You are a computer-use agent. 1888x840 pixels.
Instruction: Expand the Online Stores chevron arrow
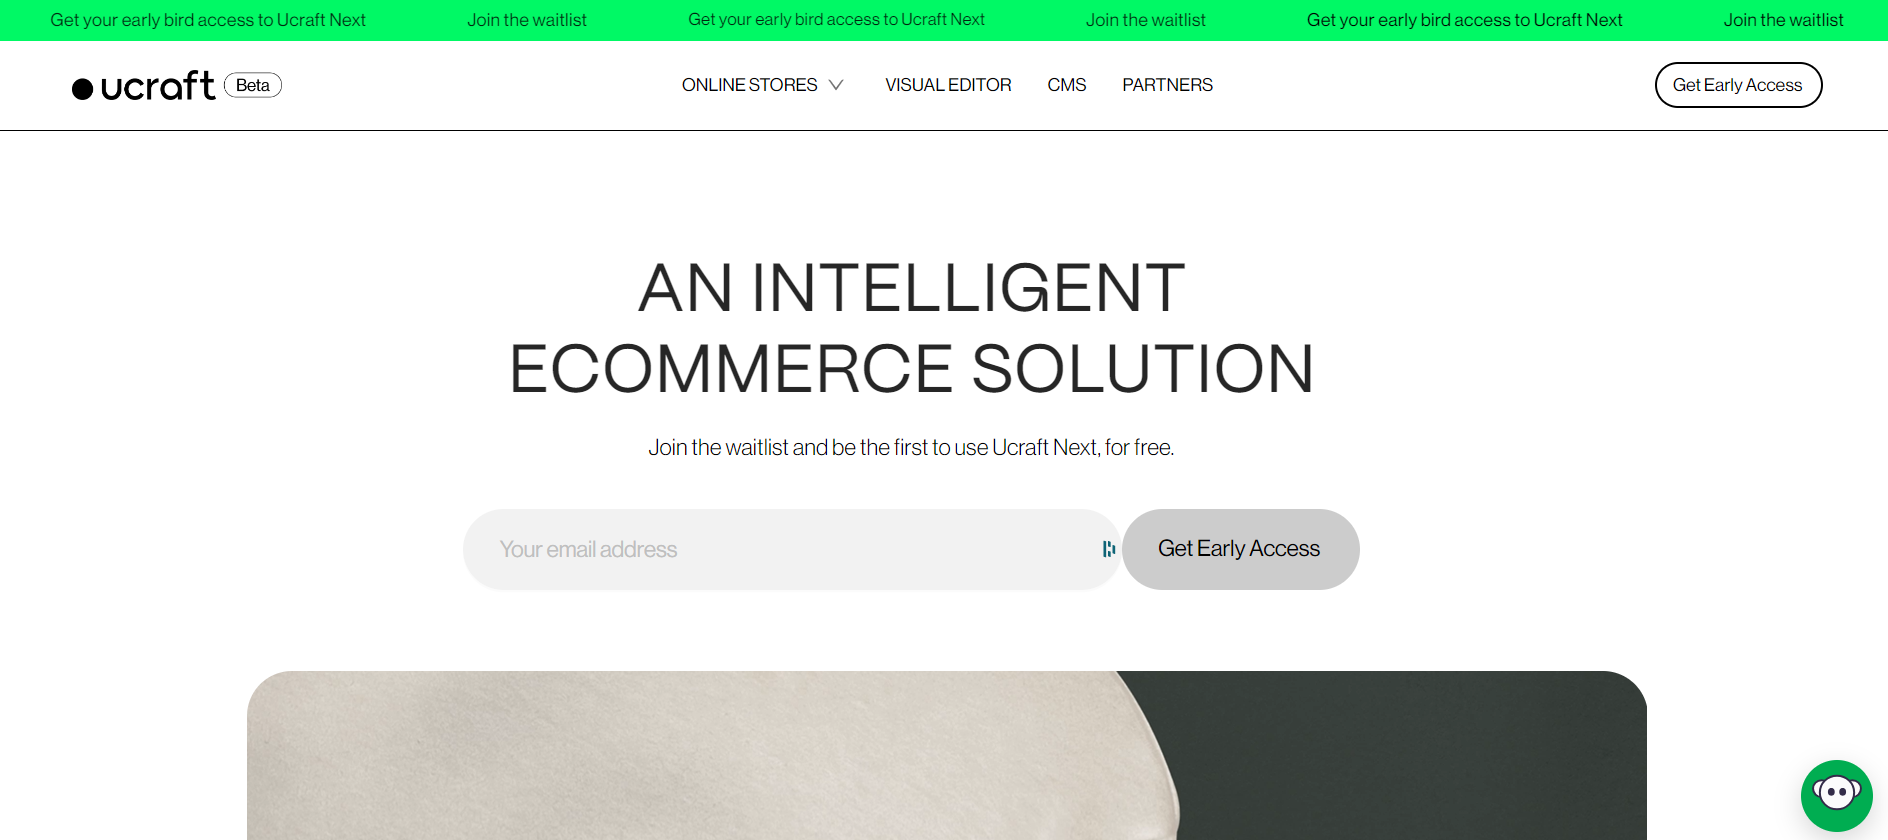tap(836, 85)
